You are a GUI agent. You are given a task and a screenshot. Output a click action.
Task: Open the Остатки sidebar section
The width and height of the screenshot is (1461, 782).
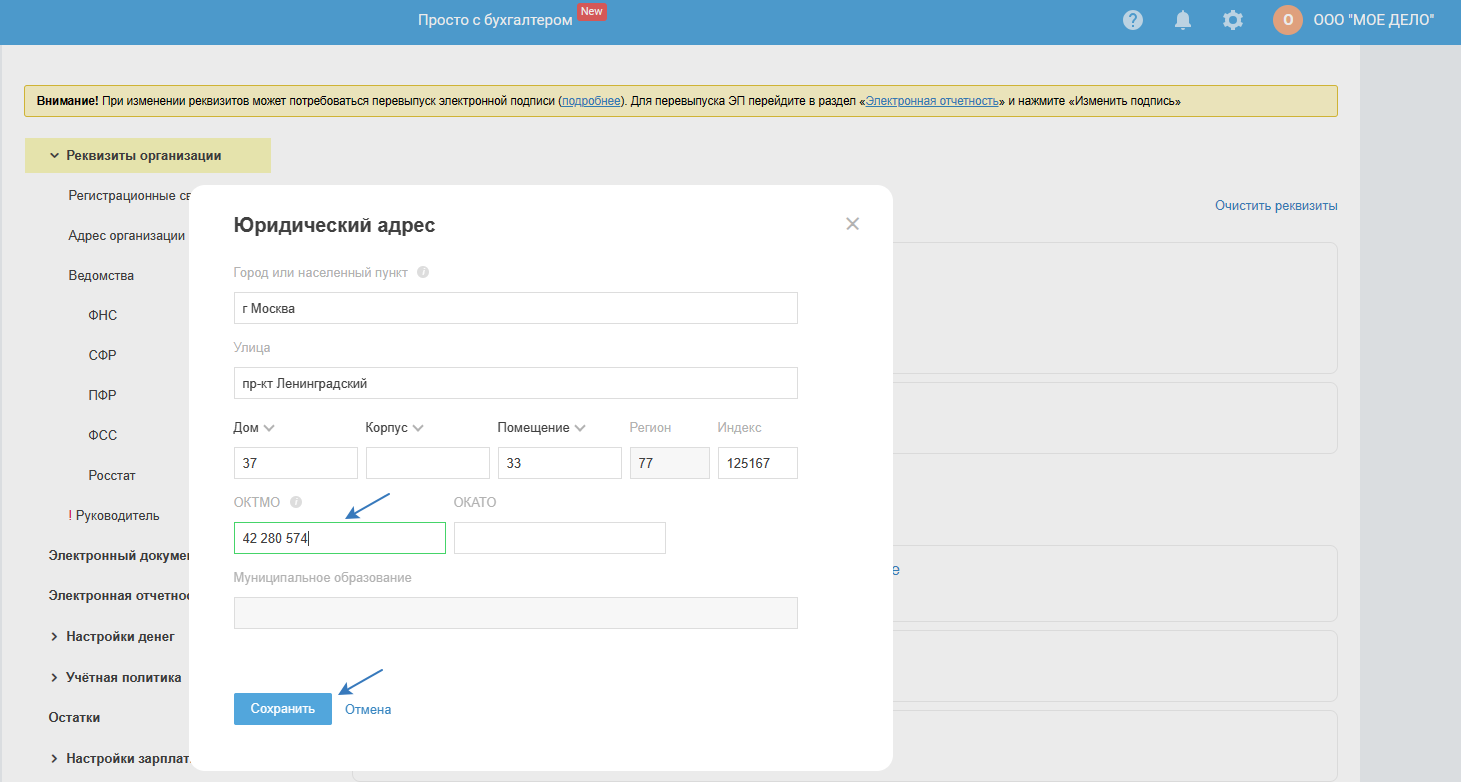[x=74, y=717]
